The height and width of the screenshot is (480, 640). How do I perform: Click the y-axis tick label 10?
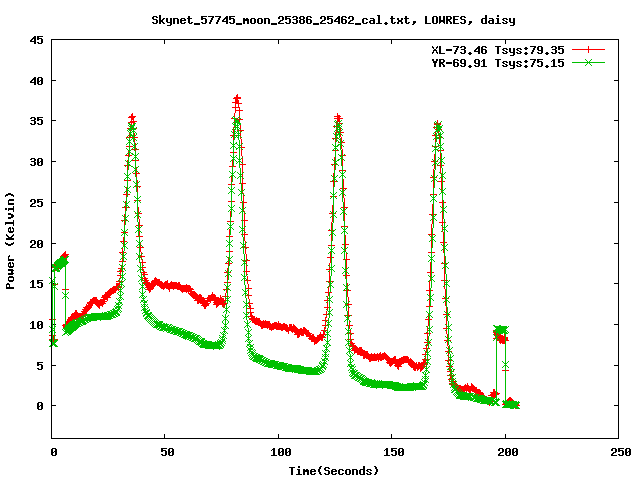pyautogui.click(x=36, y=325)
